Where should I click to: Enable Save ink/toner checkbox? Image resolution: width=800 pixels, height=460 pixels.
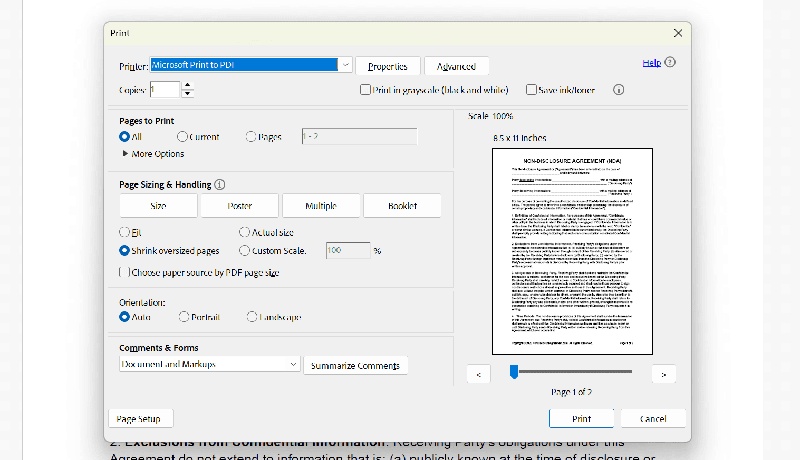531,90
